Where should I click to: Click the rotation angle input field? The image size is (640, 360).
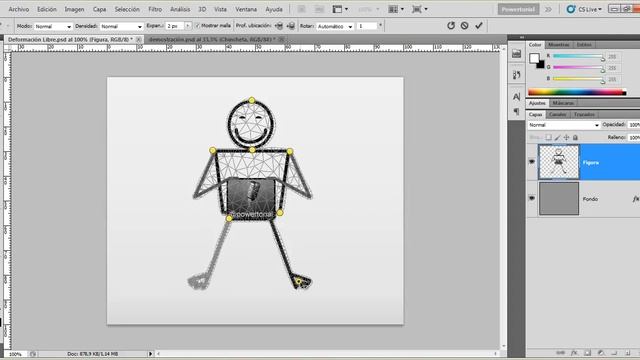367,26
